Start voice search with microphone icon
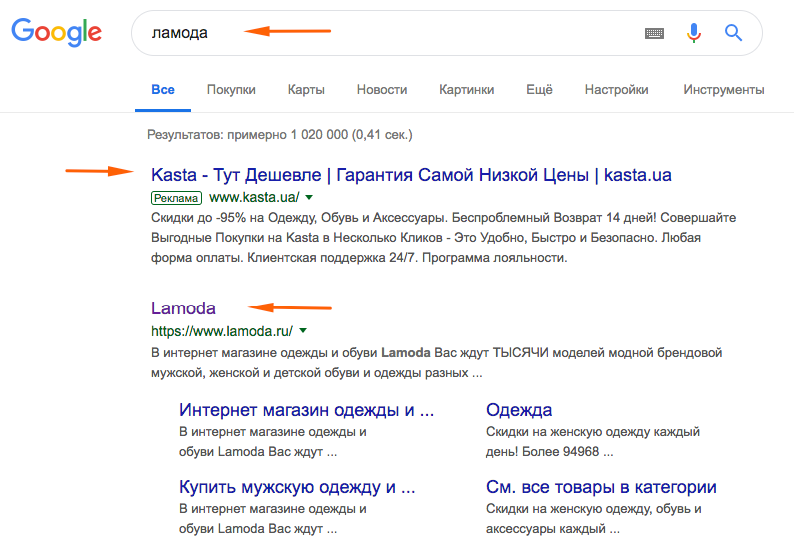Image resolution: width=794 pixels, height=548 pixels. (694, 33)
